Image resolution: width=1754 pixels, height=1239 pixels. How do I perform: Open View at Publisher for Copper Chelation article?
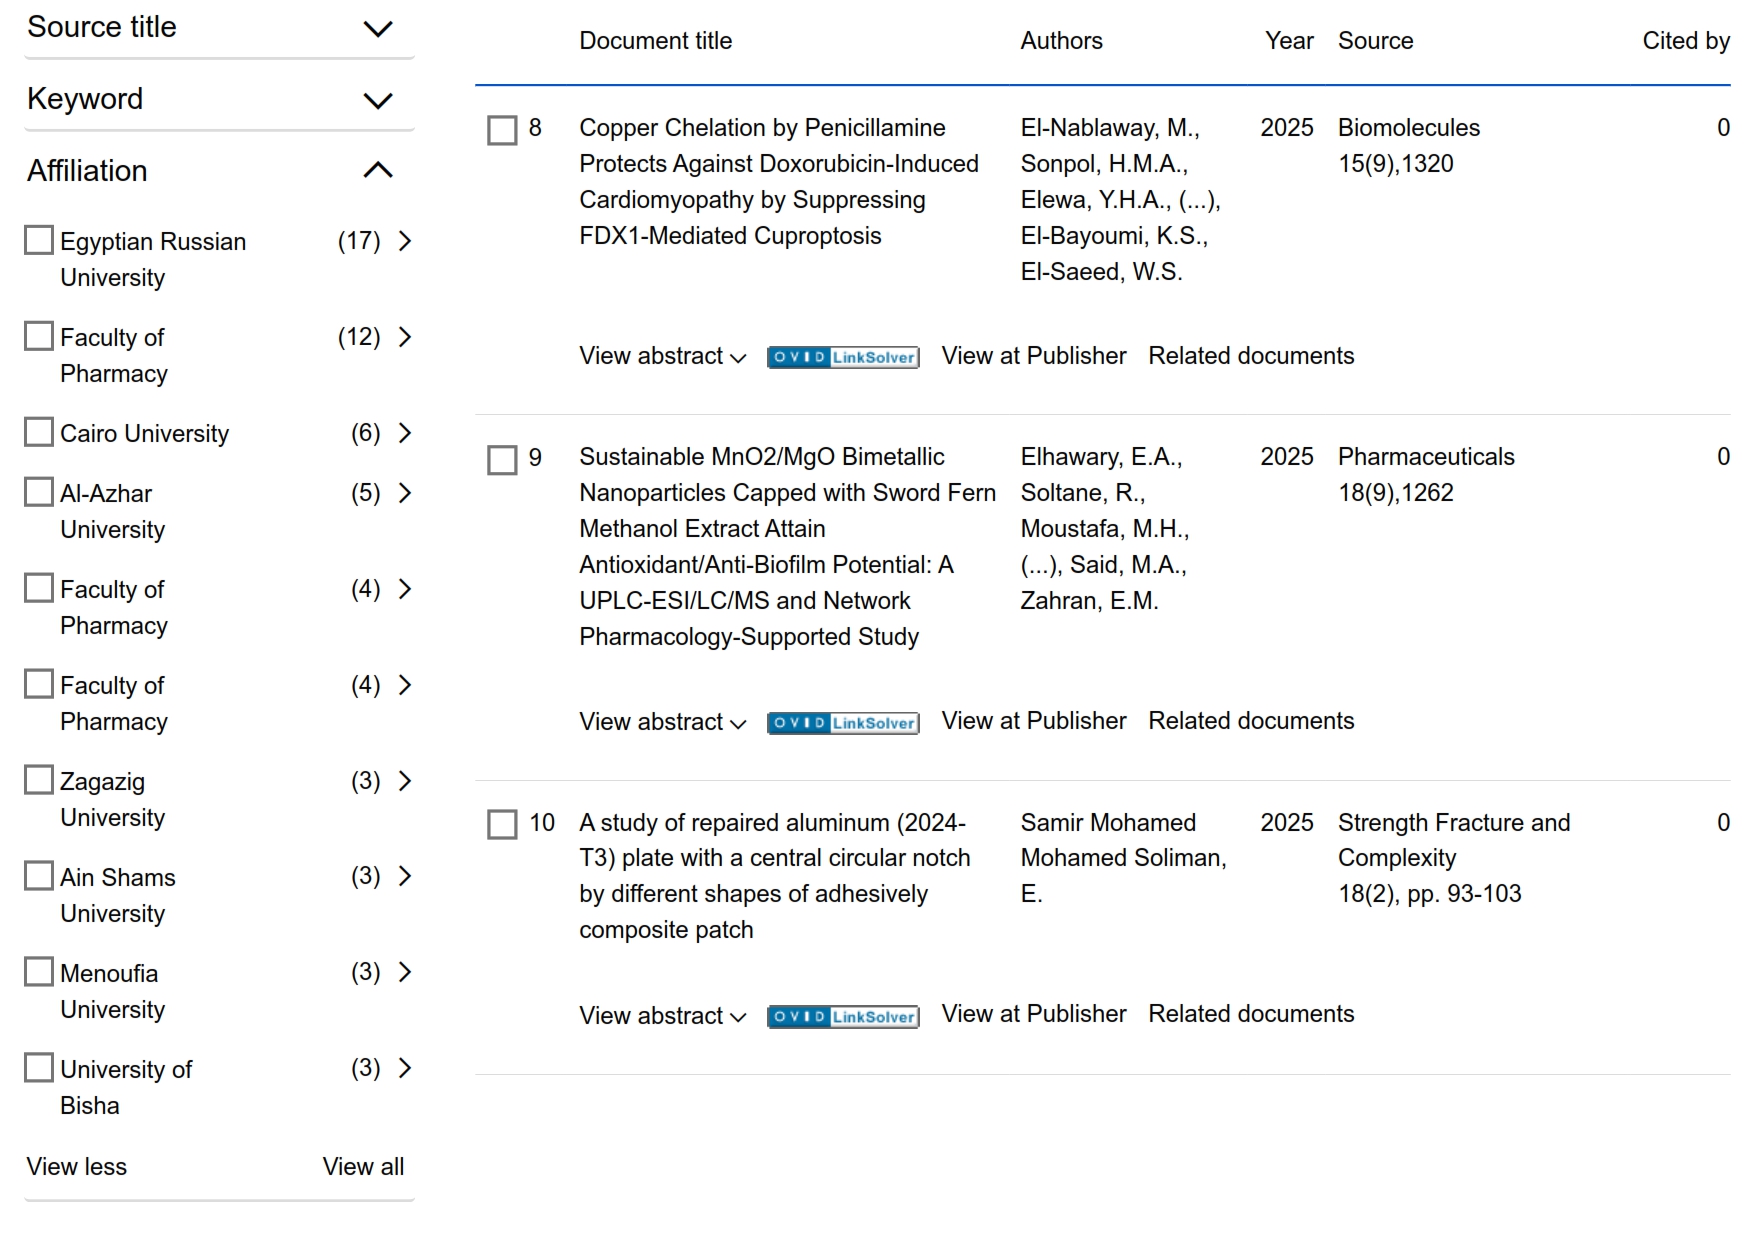coord(1033,356)
